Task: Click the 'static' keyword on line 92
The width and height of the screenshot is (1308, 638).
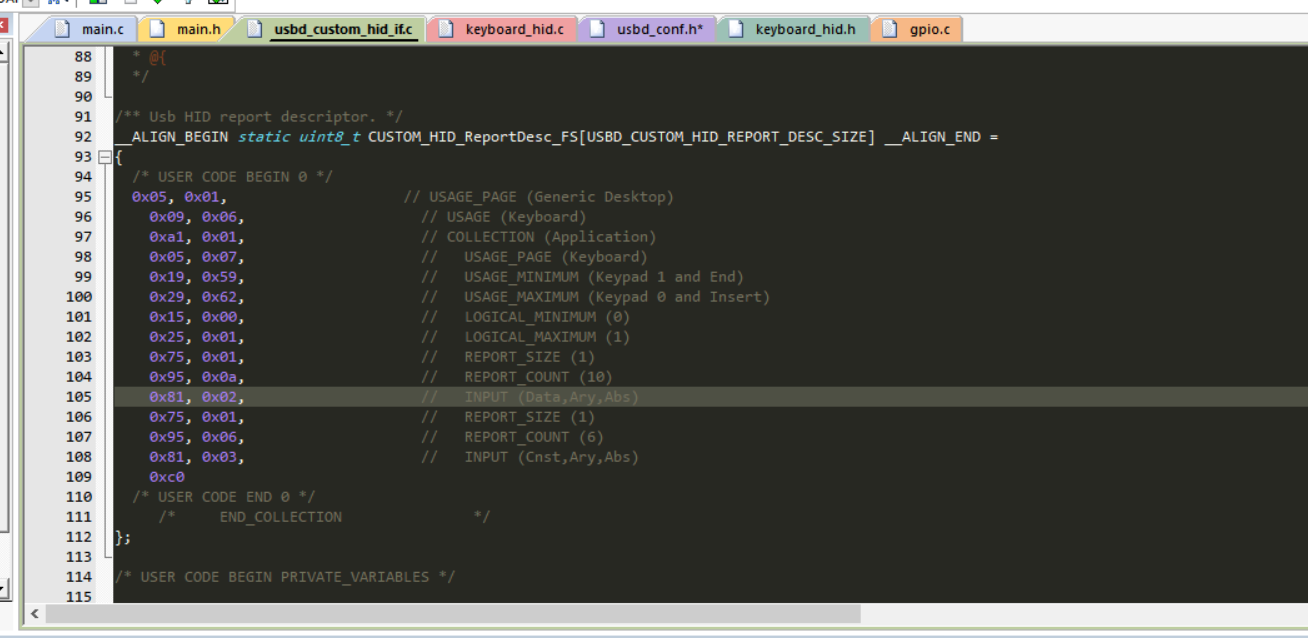Action: pos(263,137)
